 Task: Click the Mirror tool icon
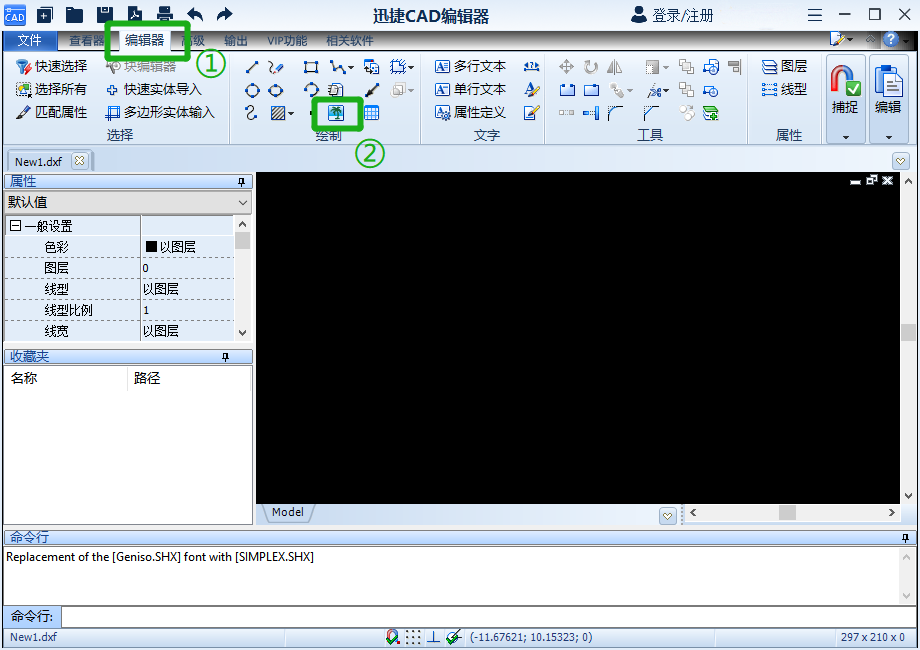[614, 67]
